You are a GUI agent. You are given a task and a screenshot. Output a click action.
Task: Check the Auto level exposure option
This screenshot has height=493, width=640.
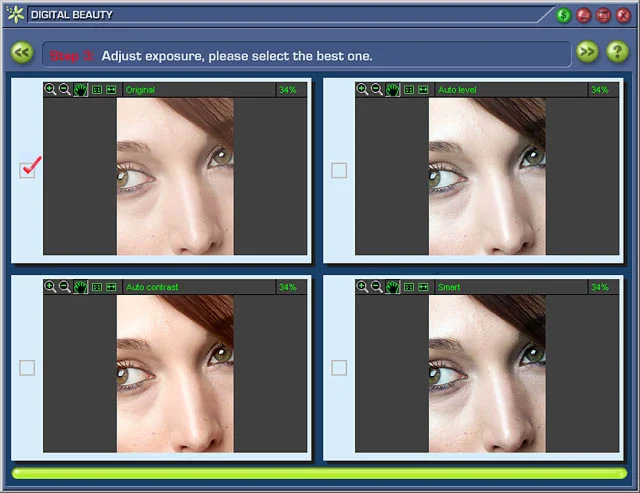(339, 170)
